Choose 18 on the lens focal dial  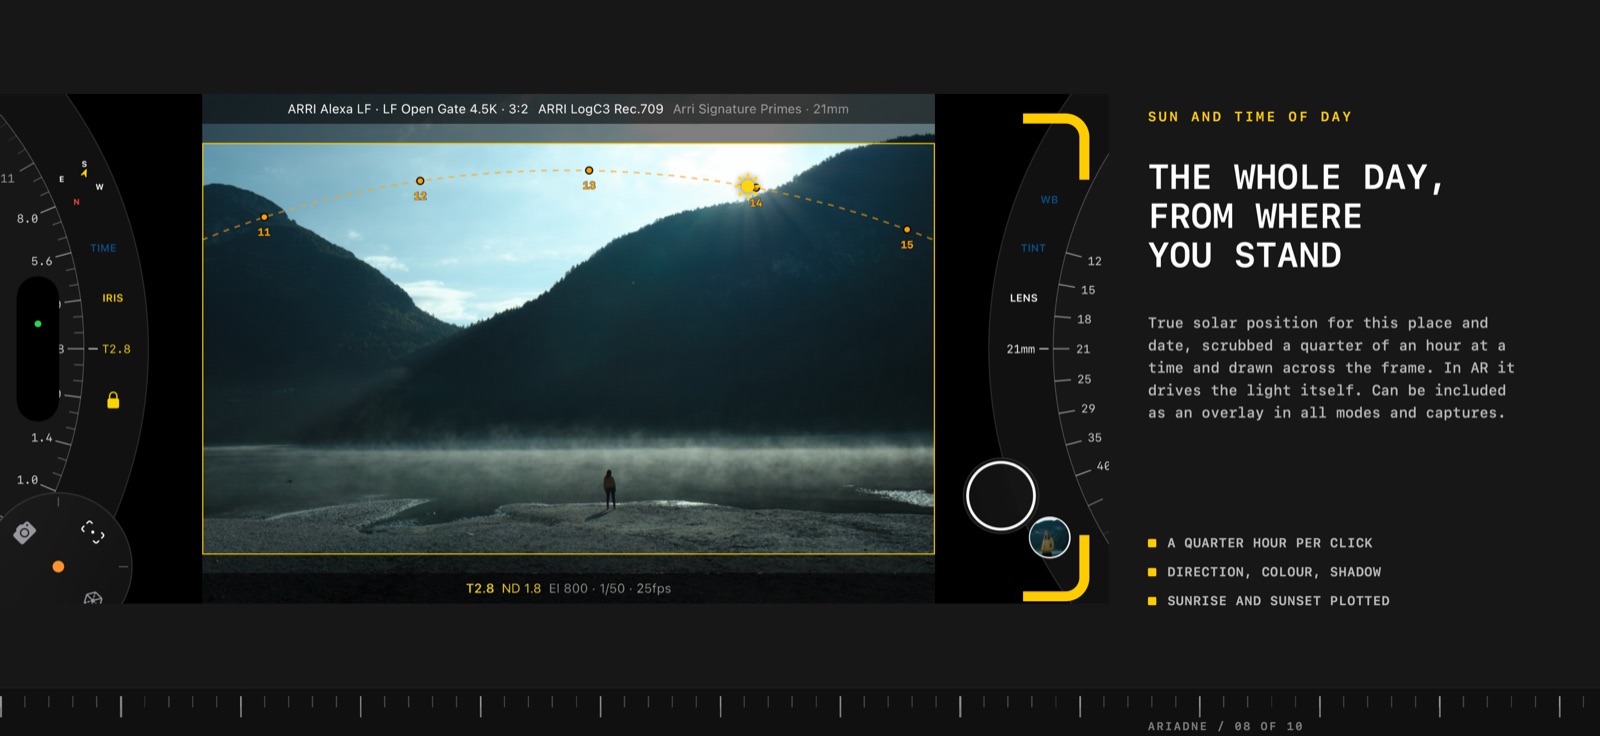[x=1084, y=320]
